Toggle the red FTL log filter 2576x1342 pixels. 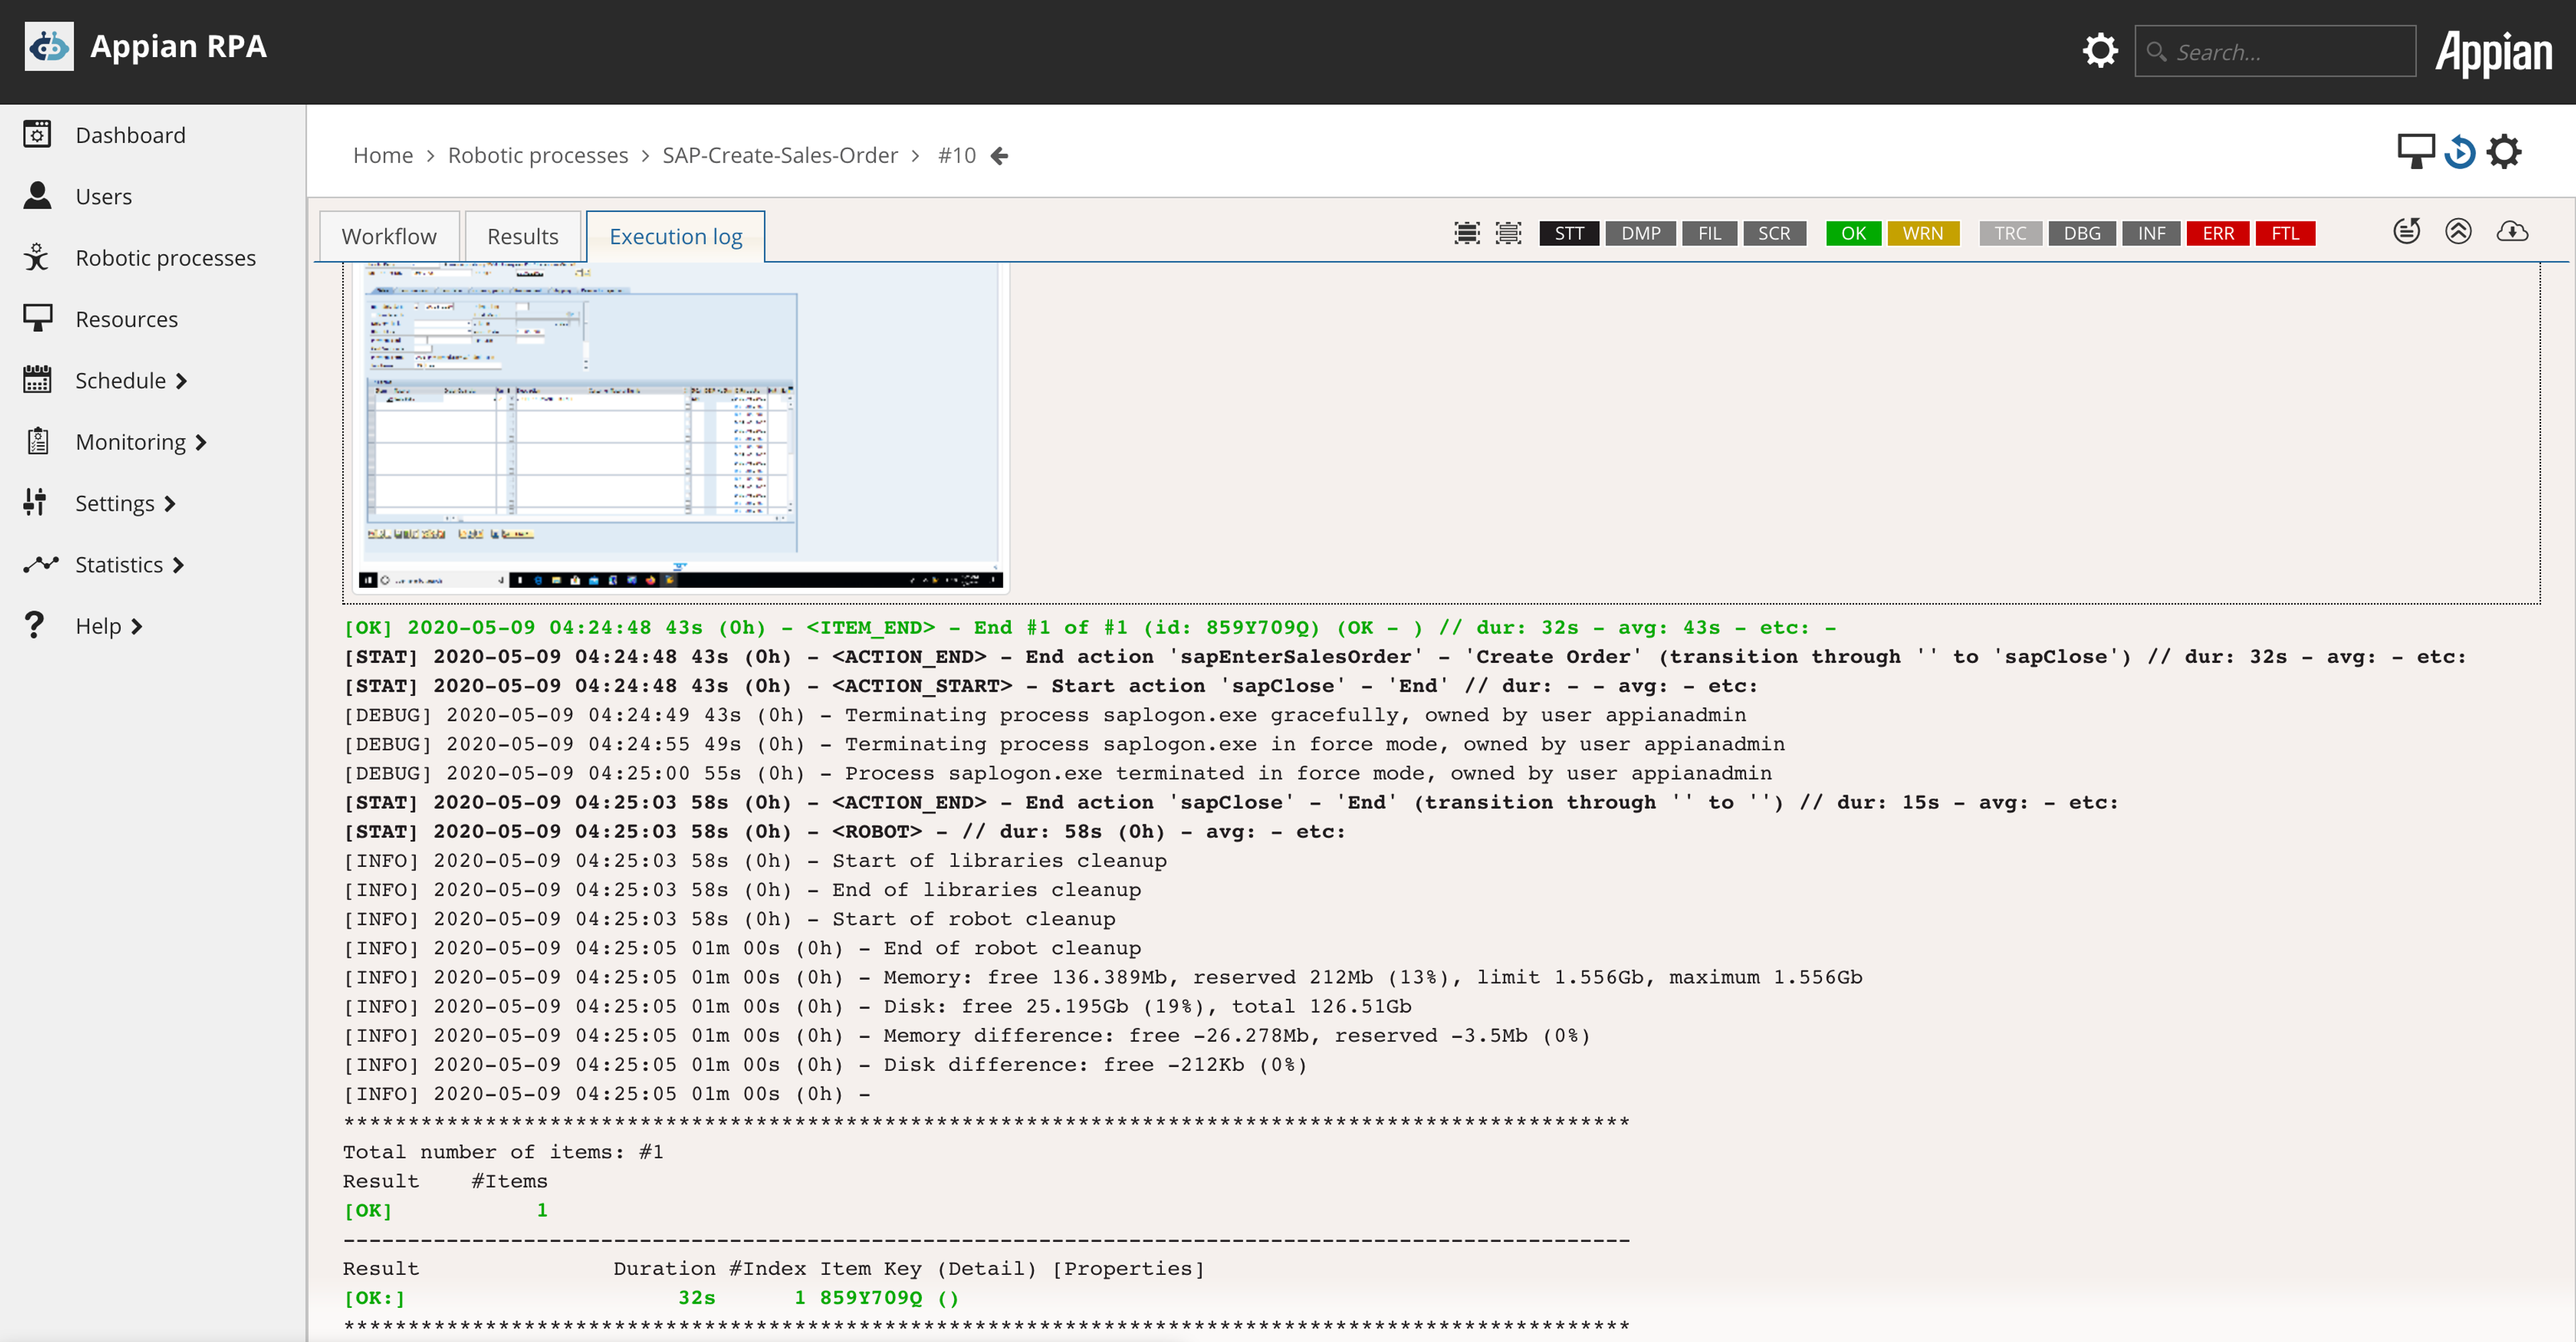click(x=2285, y=233)
